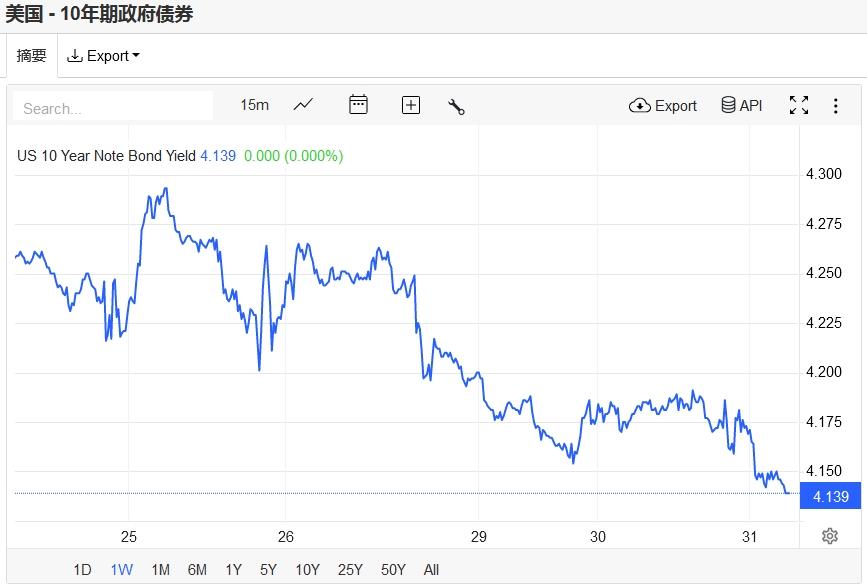Select the 1D time range
Image resolution: width=867 pixels, height=588 pixels.
coord(82,570)
